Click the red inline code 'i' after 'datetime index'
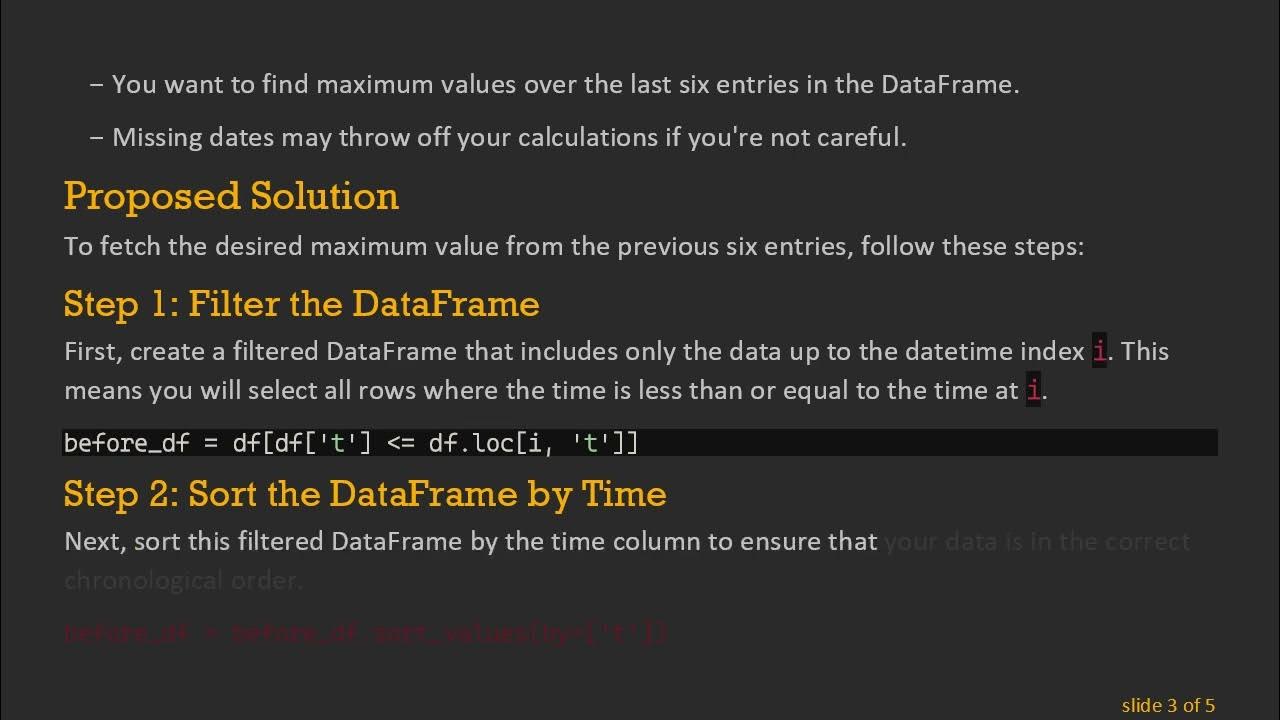The width and height of the screenshot is (1280, 720). click(1100, 352)
